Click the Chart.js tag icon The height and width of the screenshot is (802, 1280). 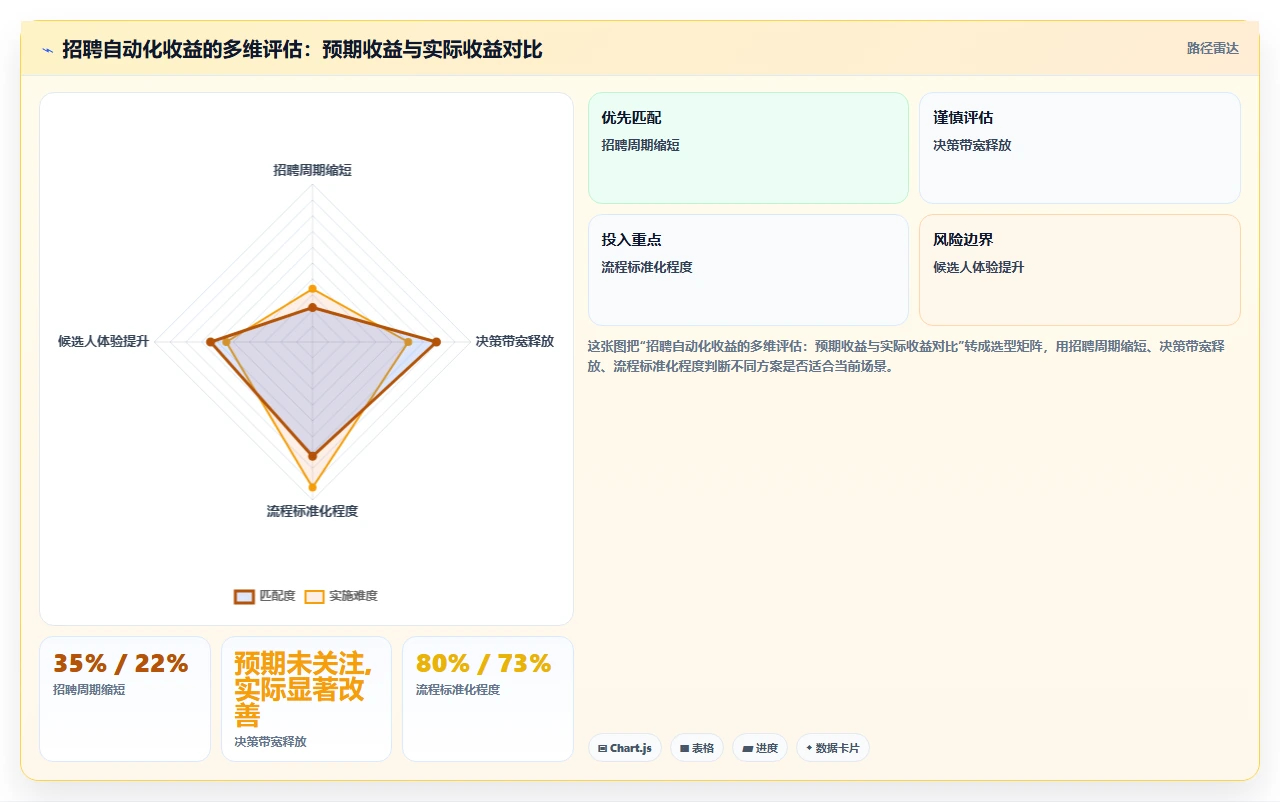pos(602,748)
